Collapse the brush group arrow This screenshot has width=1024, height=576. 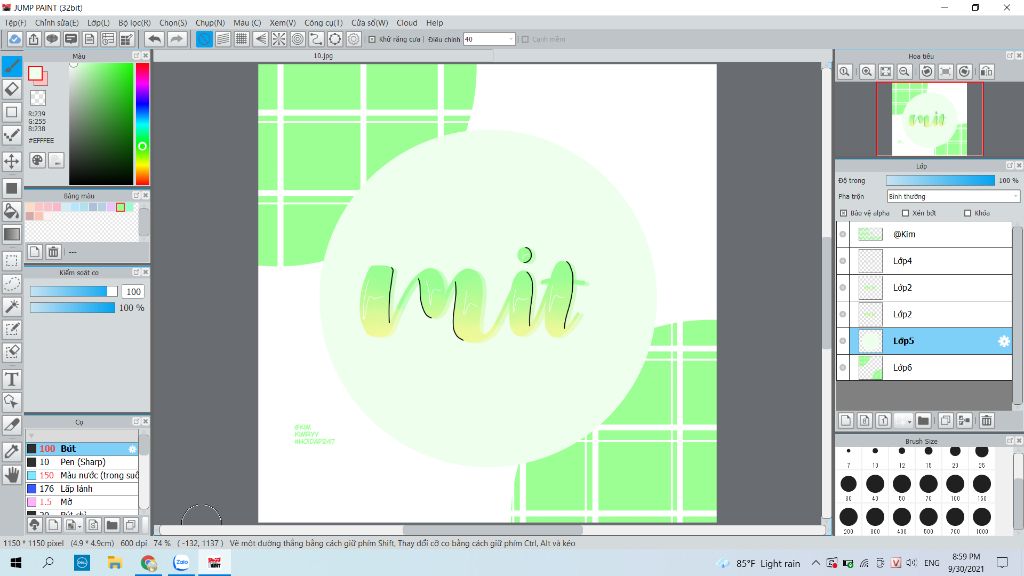pyautogui.click(x=31, y=436)
